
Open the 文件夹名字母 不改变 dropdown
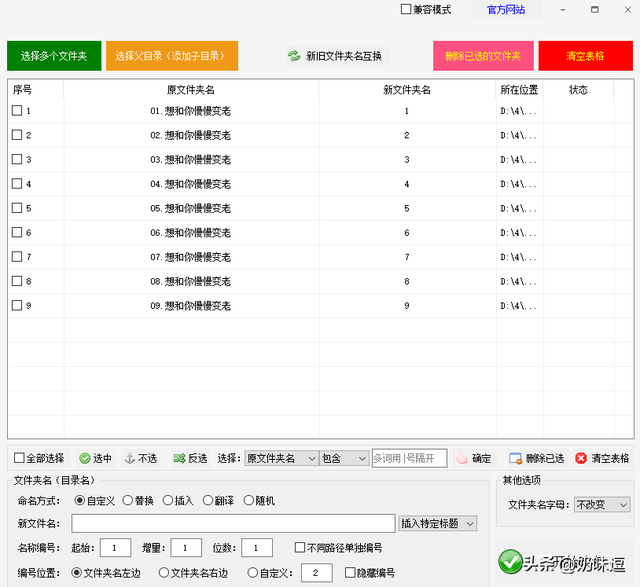coord(602,505)
